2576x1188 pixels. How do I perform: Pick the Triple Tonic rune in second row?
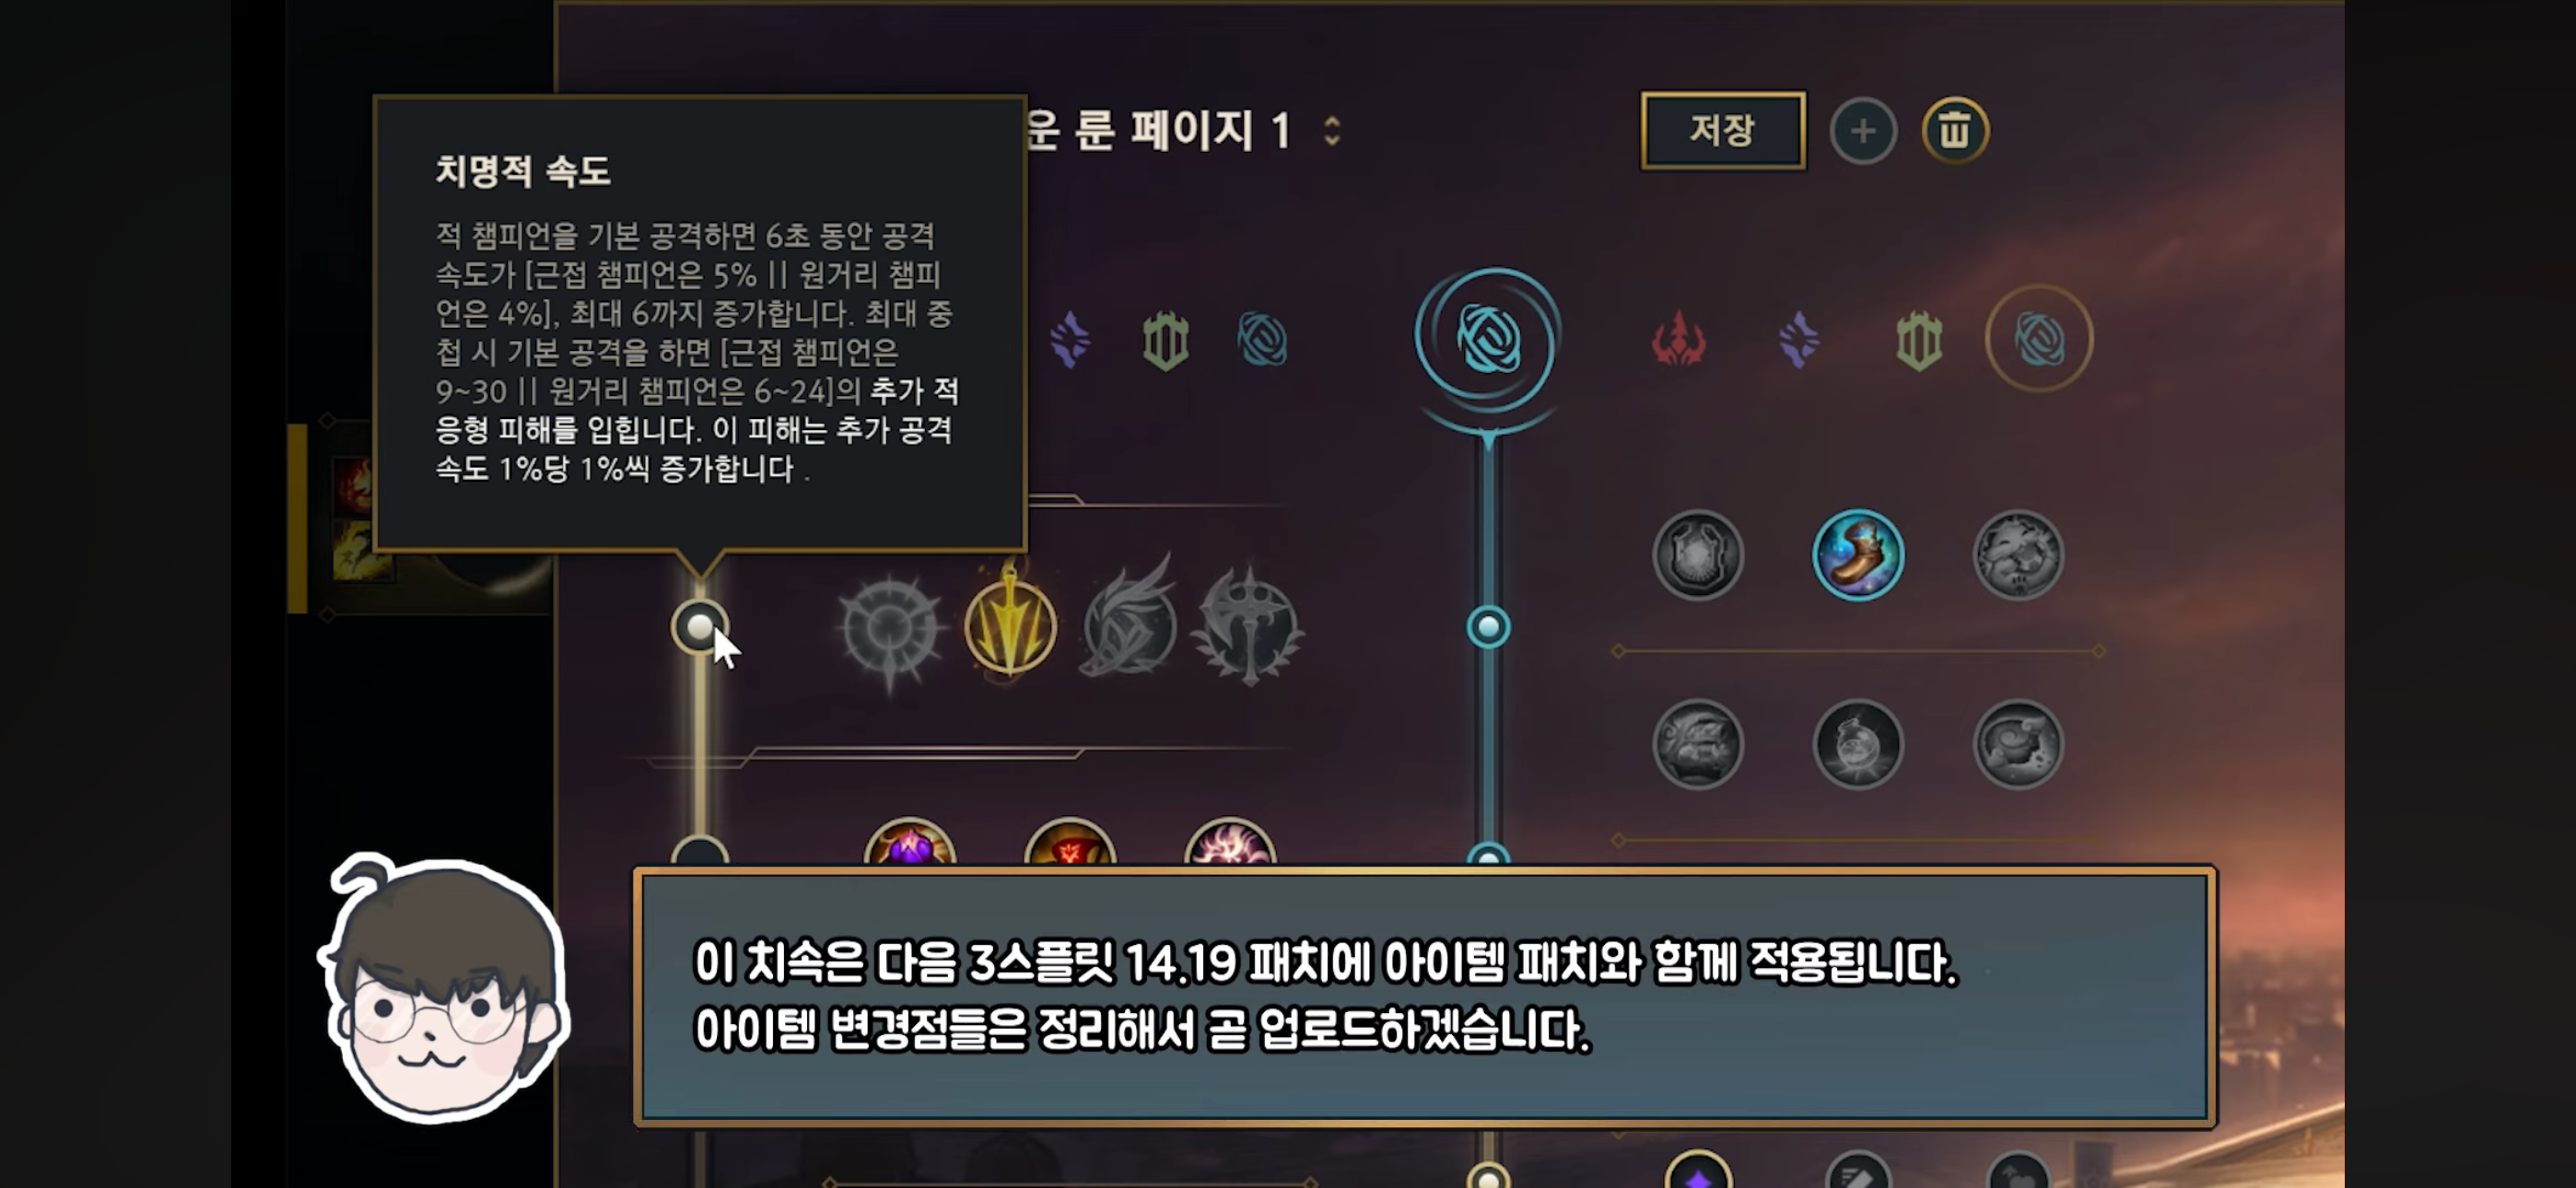(1697, 744)
